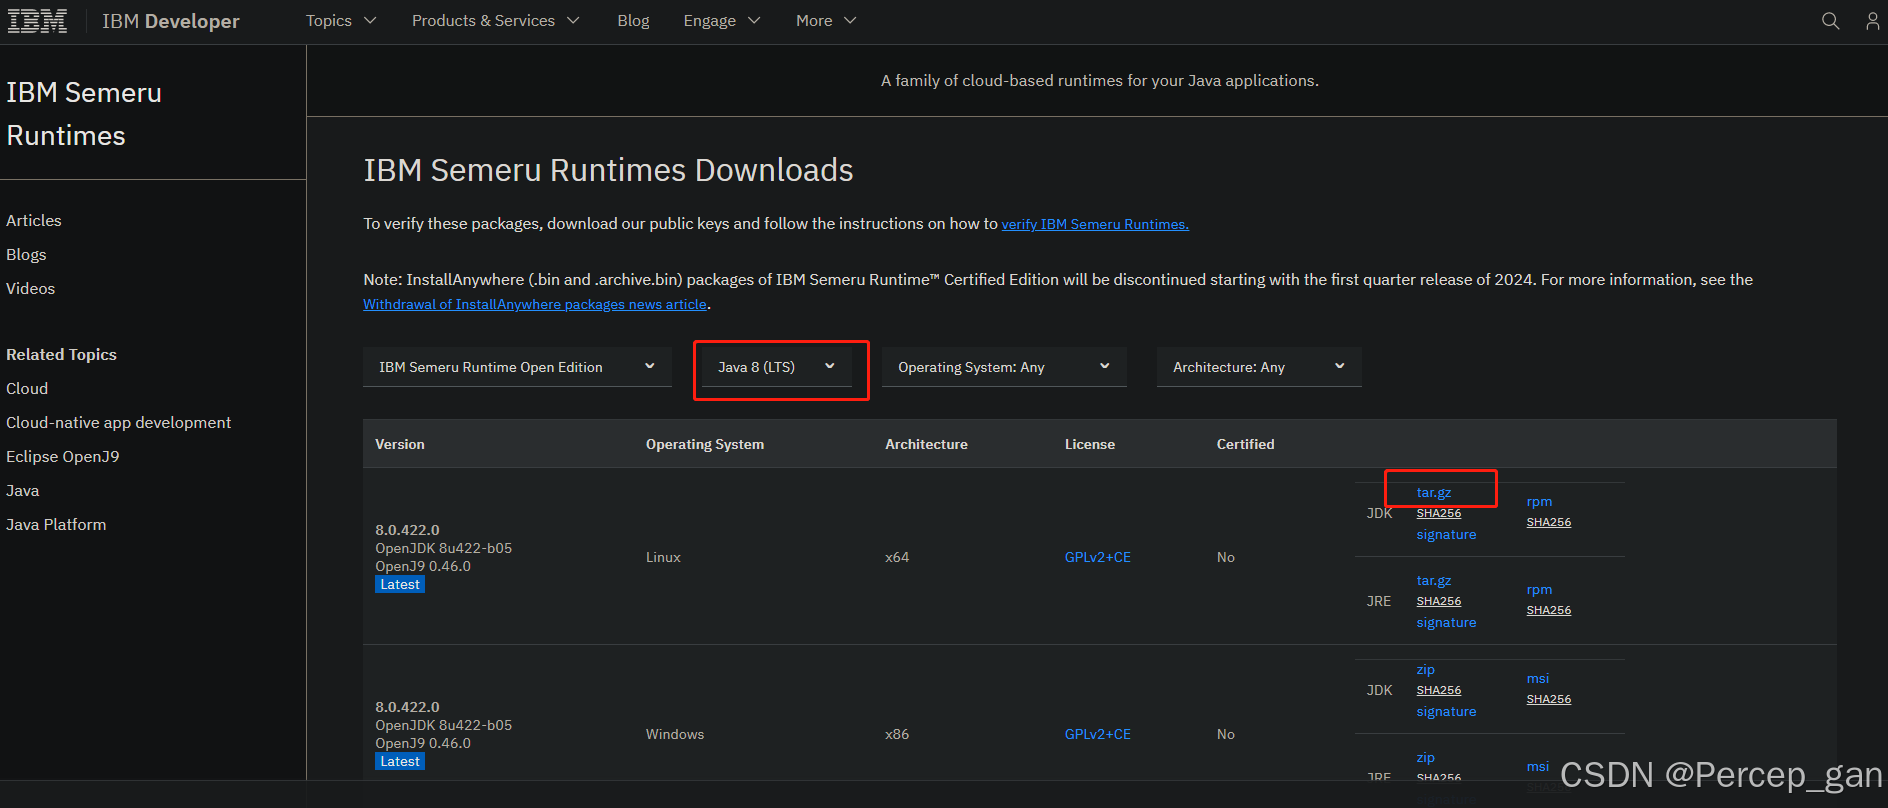Image resolution: width=1888 pixels, height=808 pixels.
Task: Expand the Engage menu
Action: pos(722,21)
